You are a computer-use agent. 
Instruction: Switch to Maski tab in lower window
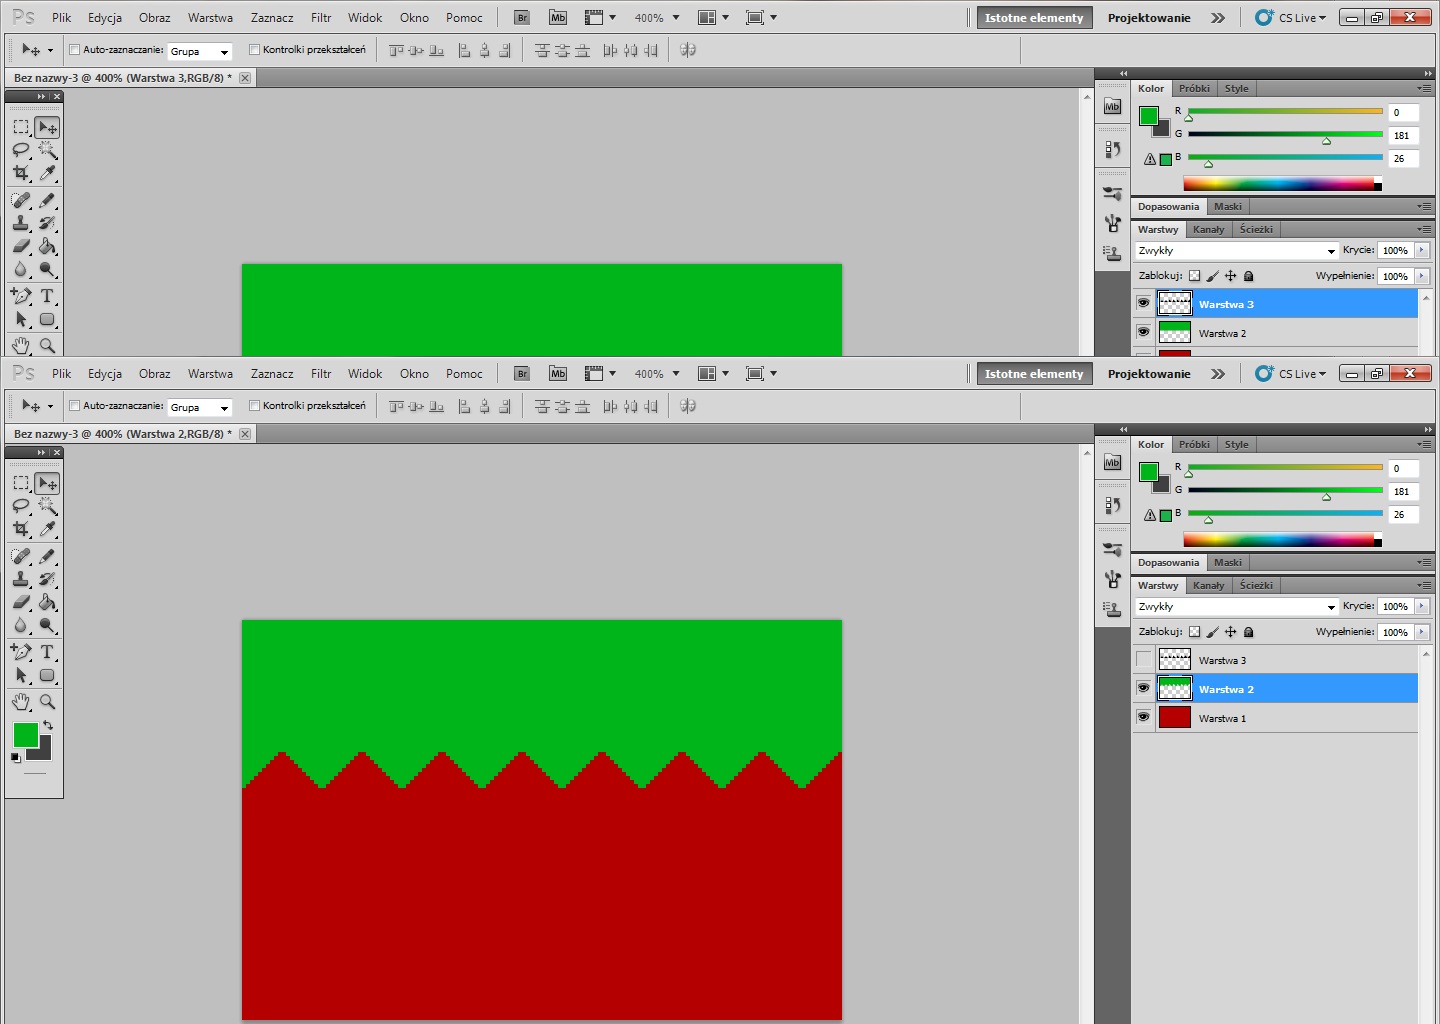1228,563
